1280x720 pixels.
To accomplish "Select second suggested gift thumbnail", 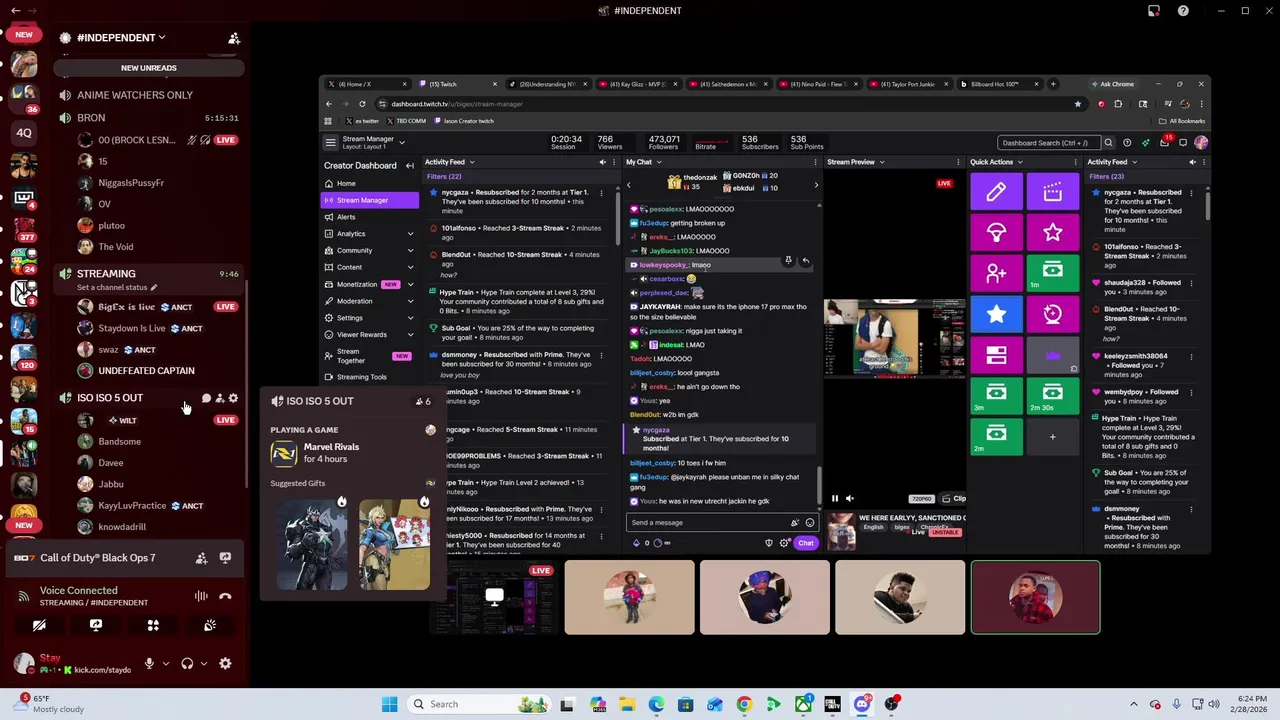I will 394,543.
